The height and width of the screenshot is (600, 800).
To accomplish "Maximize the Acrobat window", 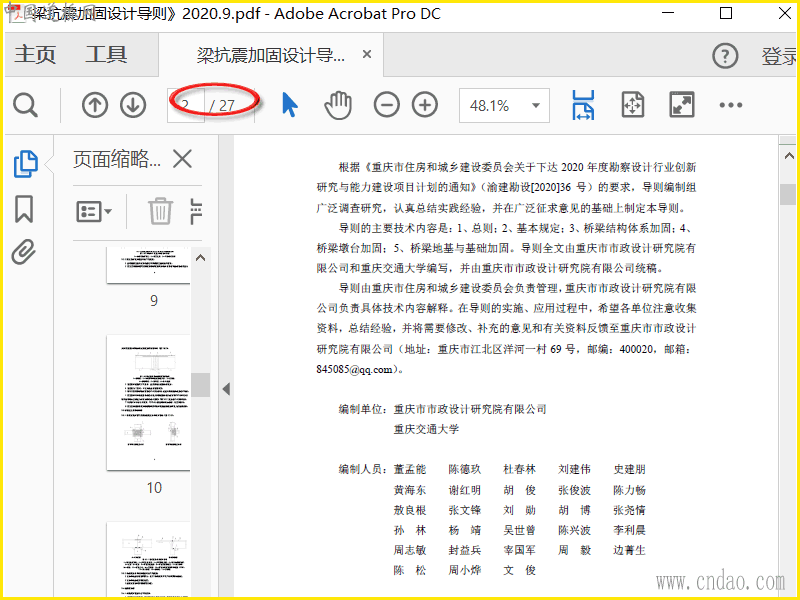I will pyautogui.click(x=726, y=13).
